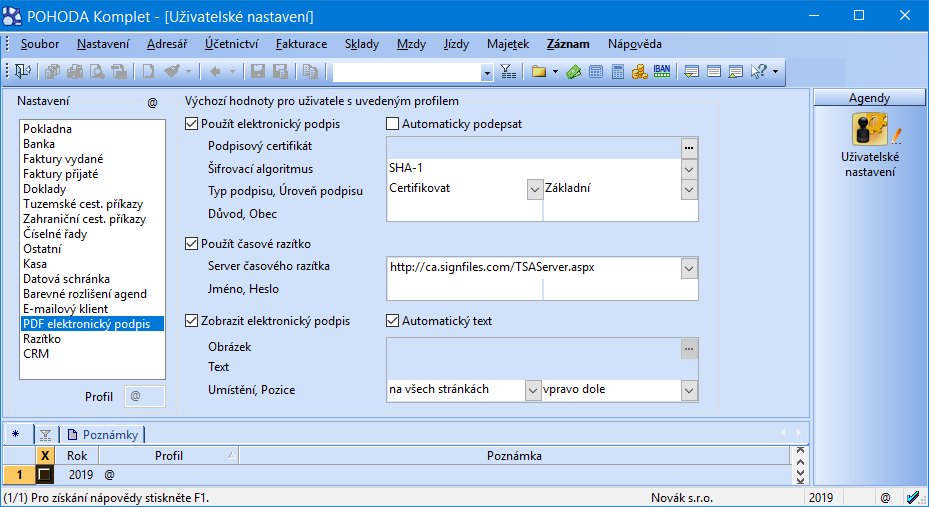Click the Rok column header

pos(76,455)
